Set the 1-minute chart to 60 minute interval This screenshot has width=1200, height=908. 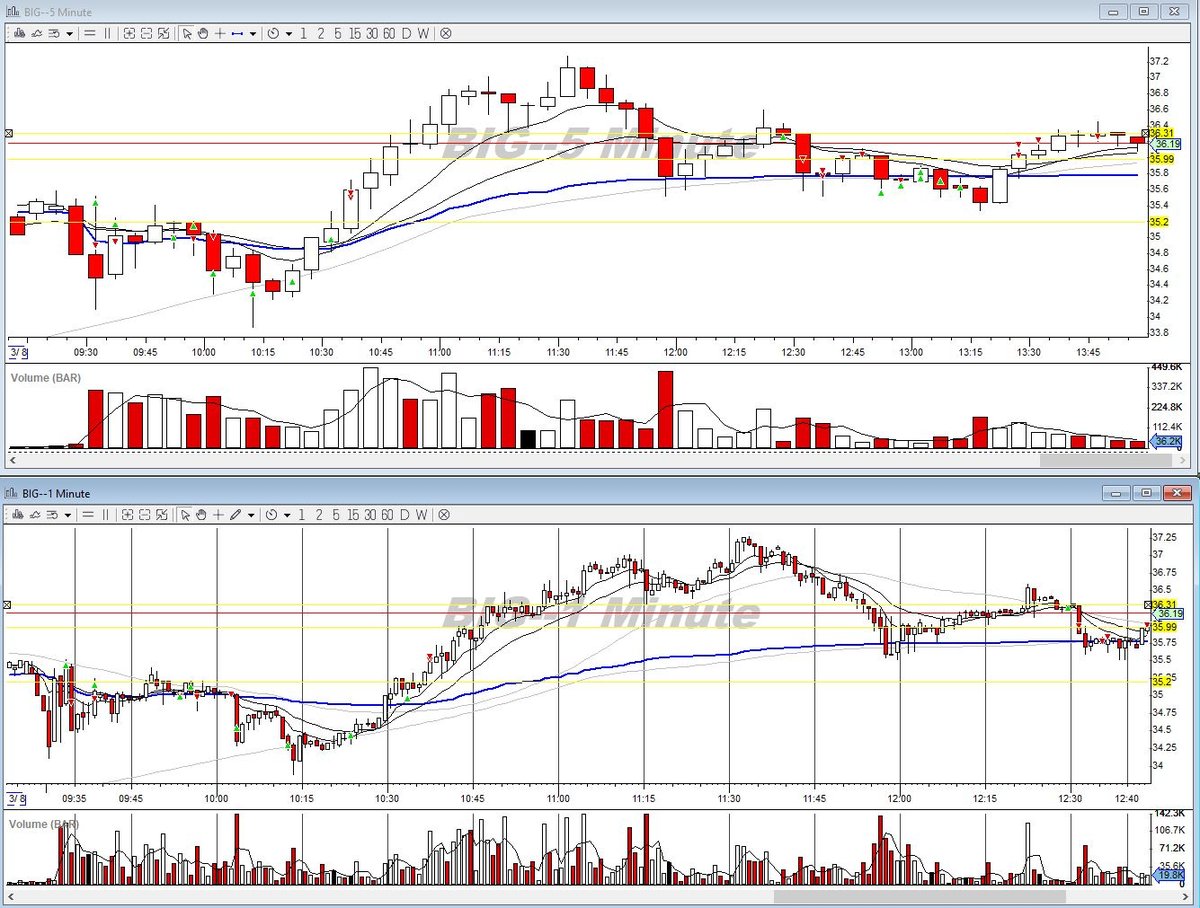click(x=388, y=516)
